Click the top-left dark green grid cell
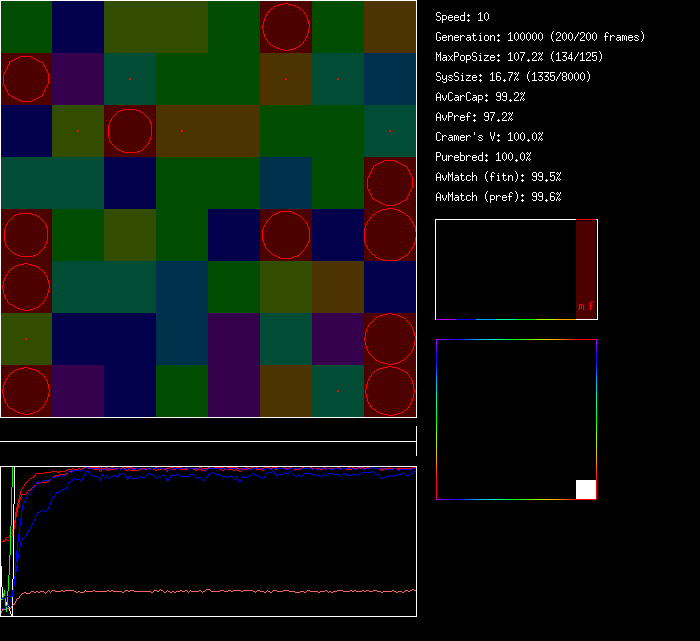 pos(26,27)
